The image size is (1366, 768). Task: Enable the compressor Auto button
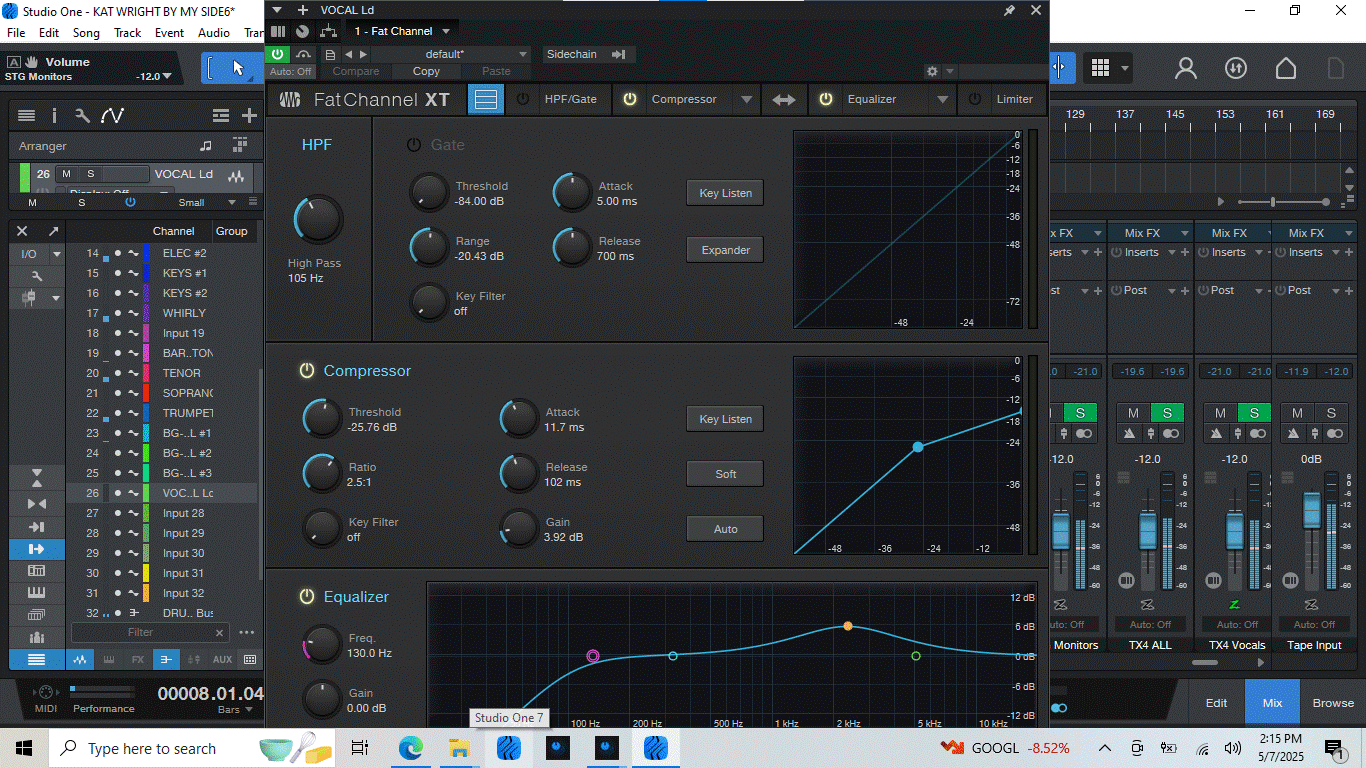click(725, 529)
